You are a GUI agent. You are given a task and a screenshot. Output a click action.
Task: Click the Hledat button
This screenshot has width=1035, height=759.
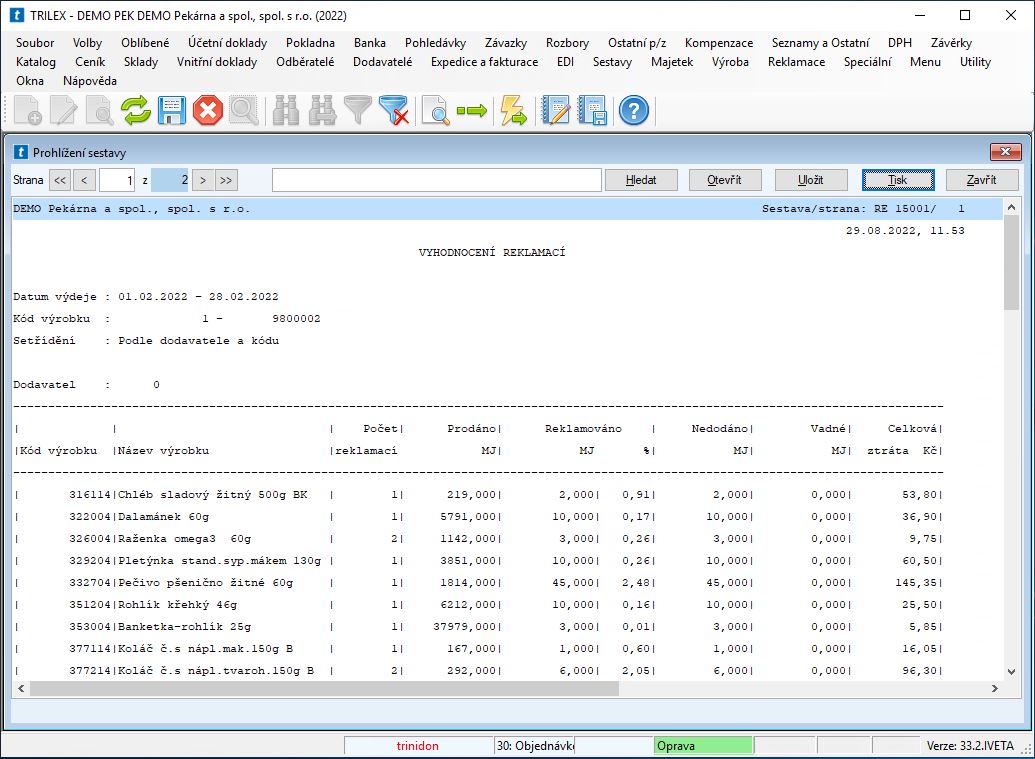click(641, 180)
